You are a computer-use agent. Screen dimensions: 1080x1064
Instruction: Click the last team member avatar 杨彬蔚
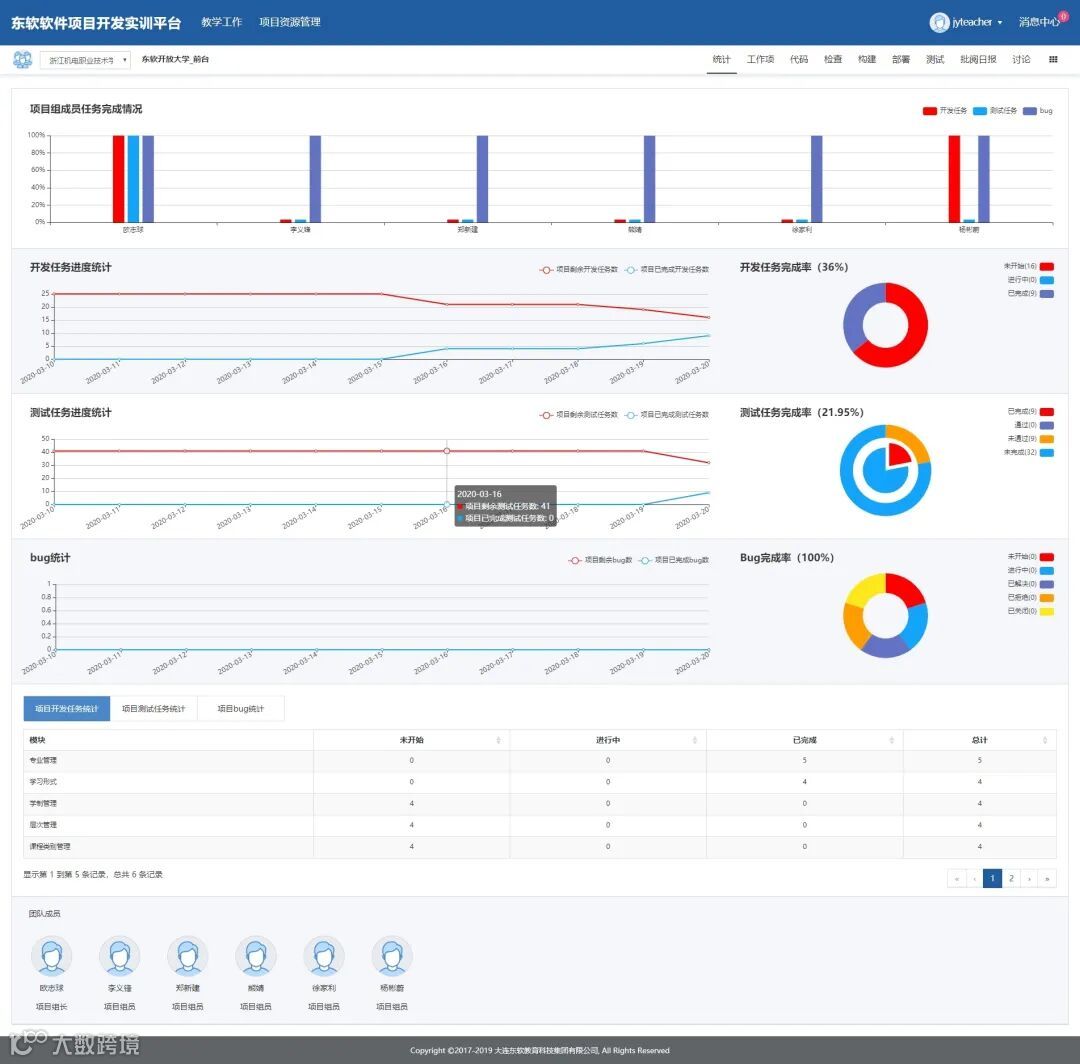(x=392, y=956)
